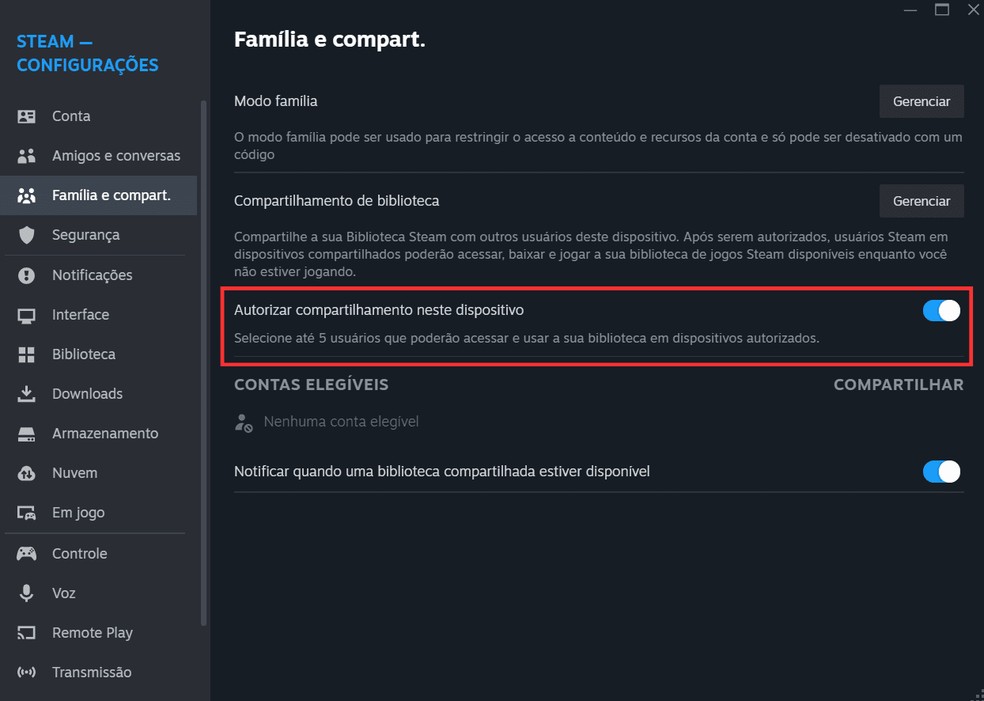Click the Controle gamepad icon
The width and height of the screenshot is (984, 701).
[x=27, y=553]
